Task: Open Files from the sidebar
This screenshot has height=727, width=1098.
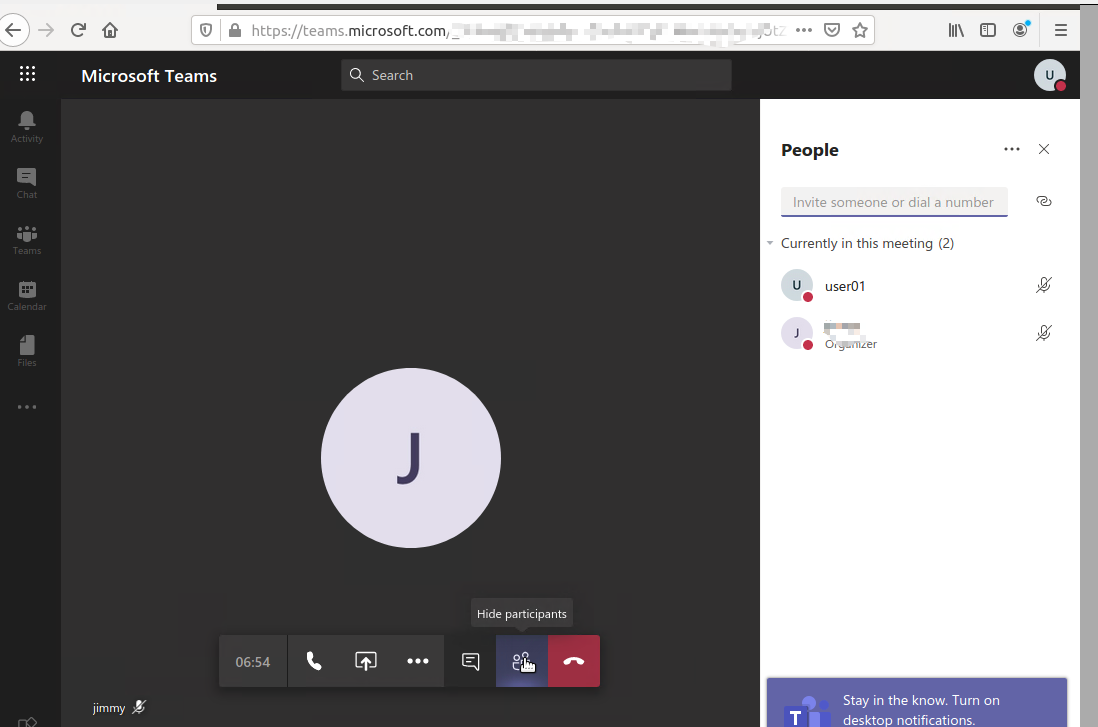Action: point(26,348)
